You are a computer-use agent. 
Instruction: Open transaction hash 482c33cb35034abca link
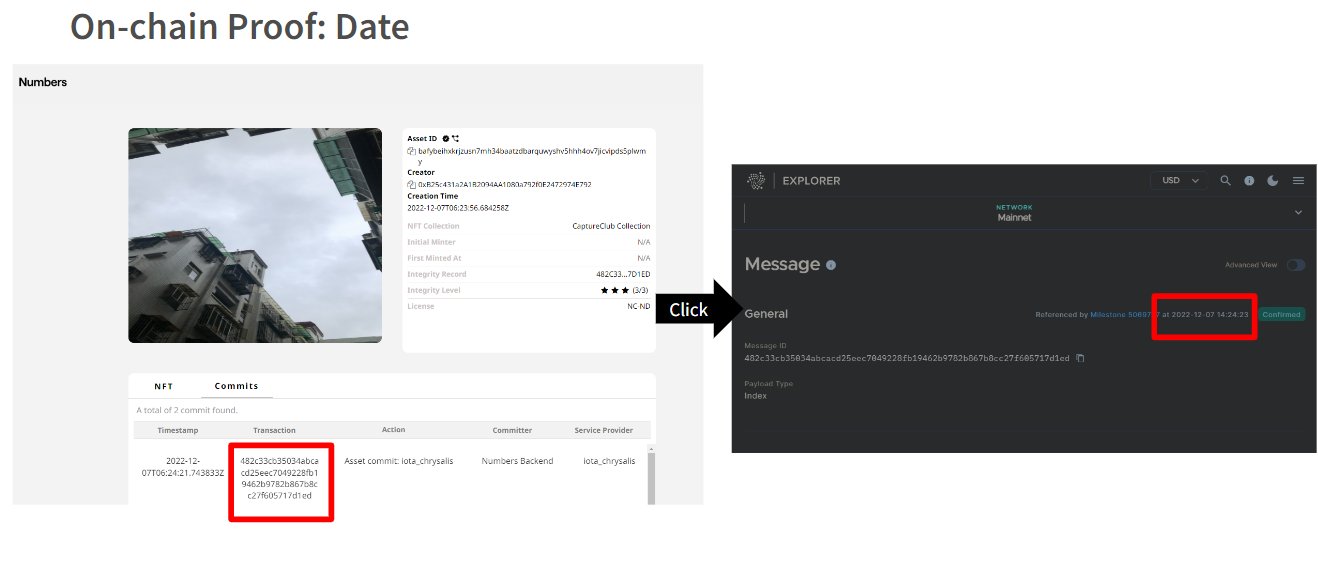(x=280, y=478)
